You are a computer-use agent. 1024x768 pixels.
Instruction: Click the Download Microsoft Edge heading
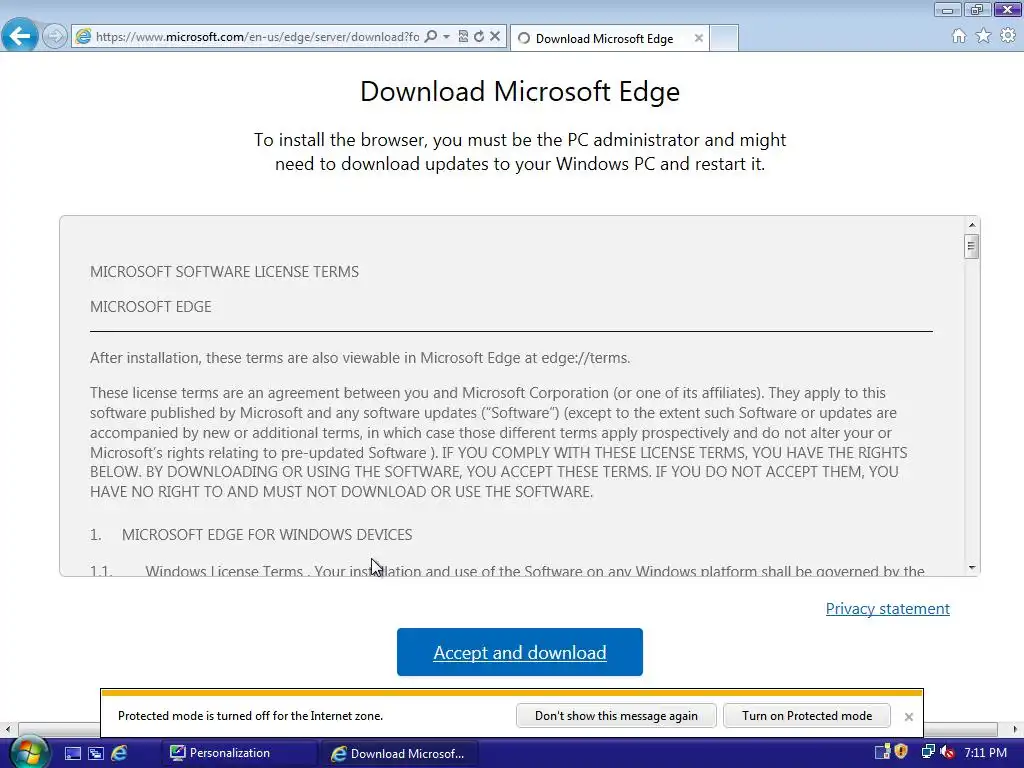tap(520, 91)
